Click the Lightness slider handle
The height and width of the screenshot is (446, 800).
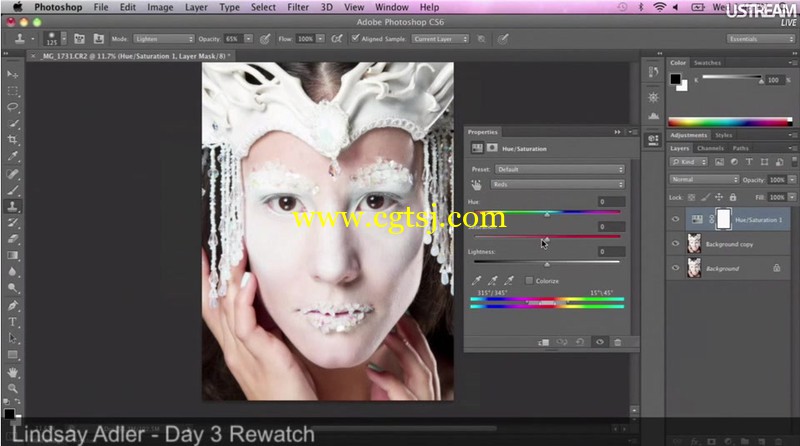[547, 264]
